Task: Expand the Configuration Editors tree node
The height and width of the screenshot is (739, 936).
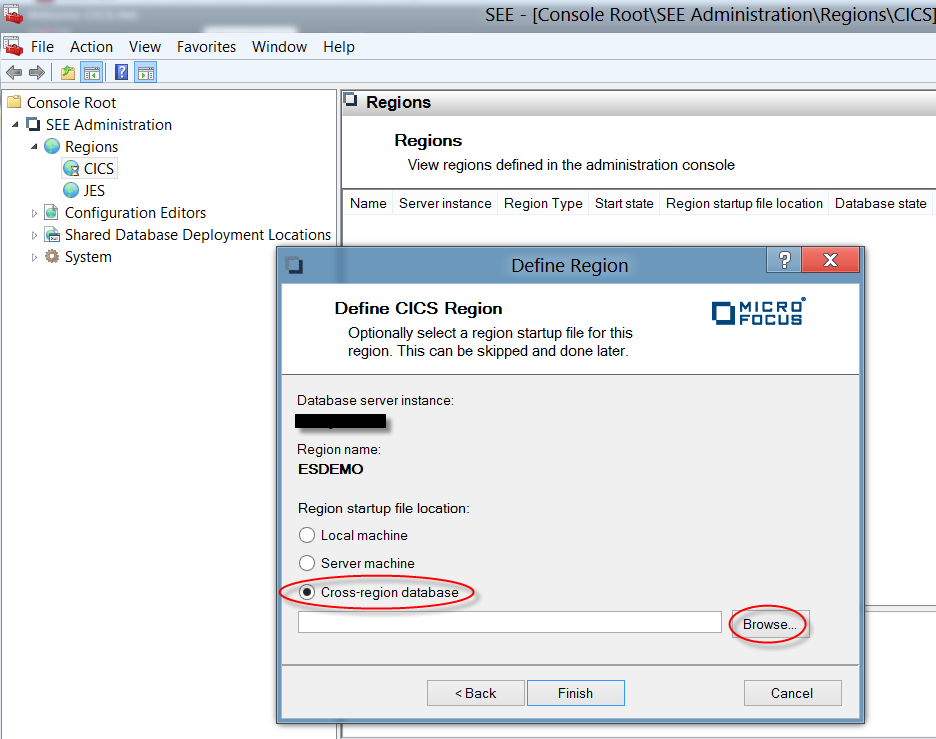Action: (x=34, y=213)
